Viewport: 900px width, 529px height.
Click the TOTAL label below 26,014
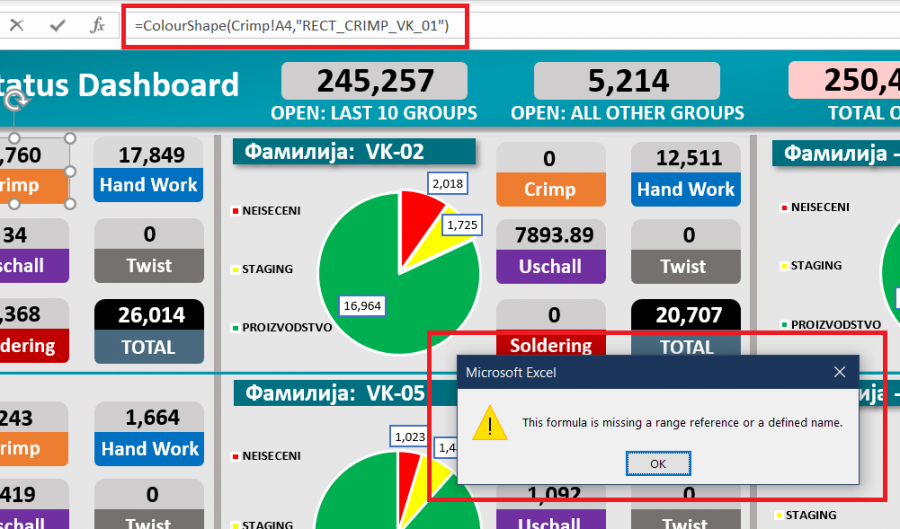[x=149, y=347]
